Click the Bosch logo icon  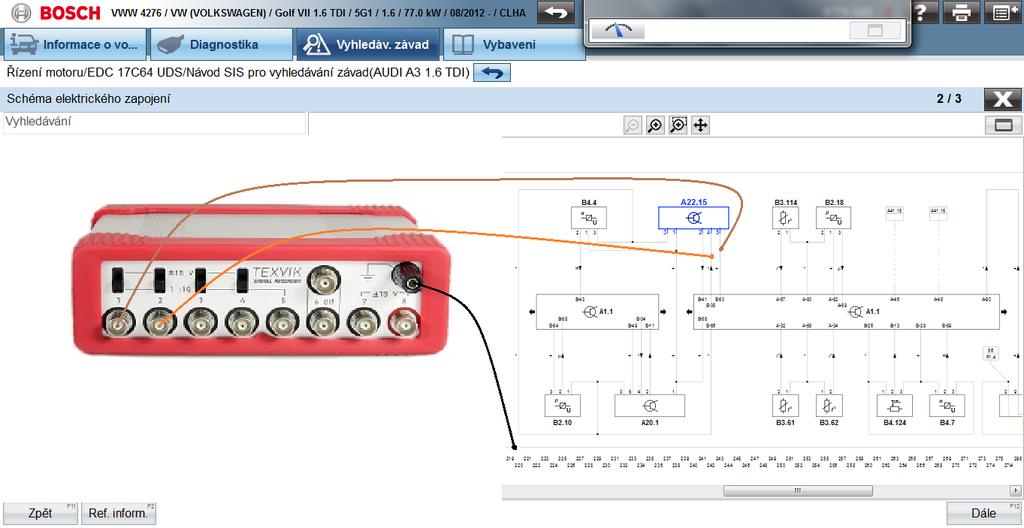click(x=21, y=12)
